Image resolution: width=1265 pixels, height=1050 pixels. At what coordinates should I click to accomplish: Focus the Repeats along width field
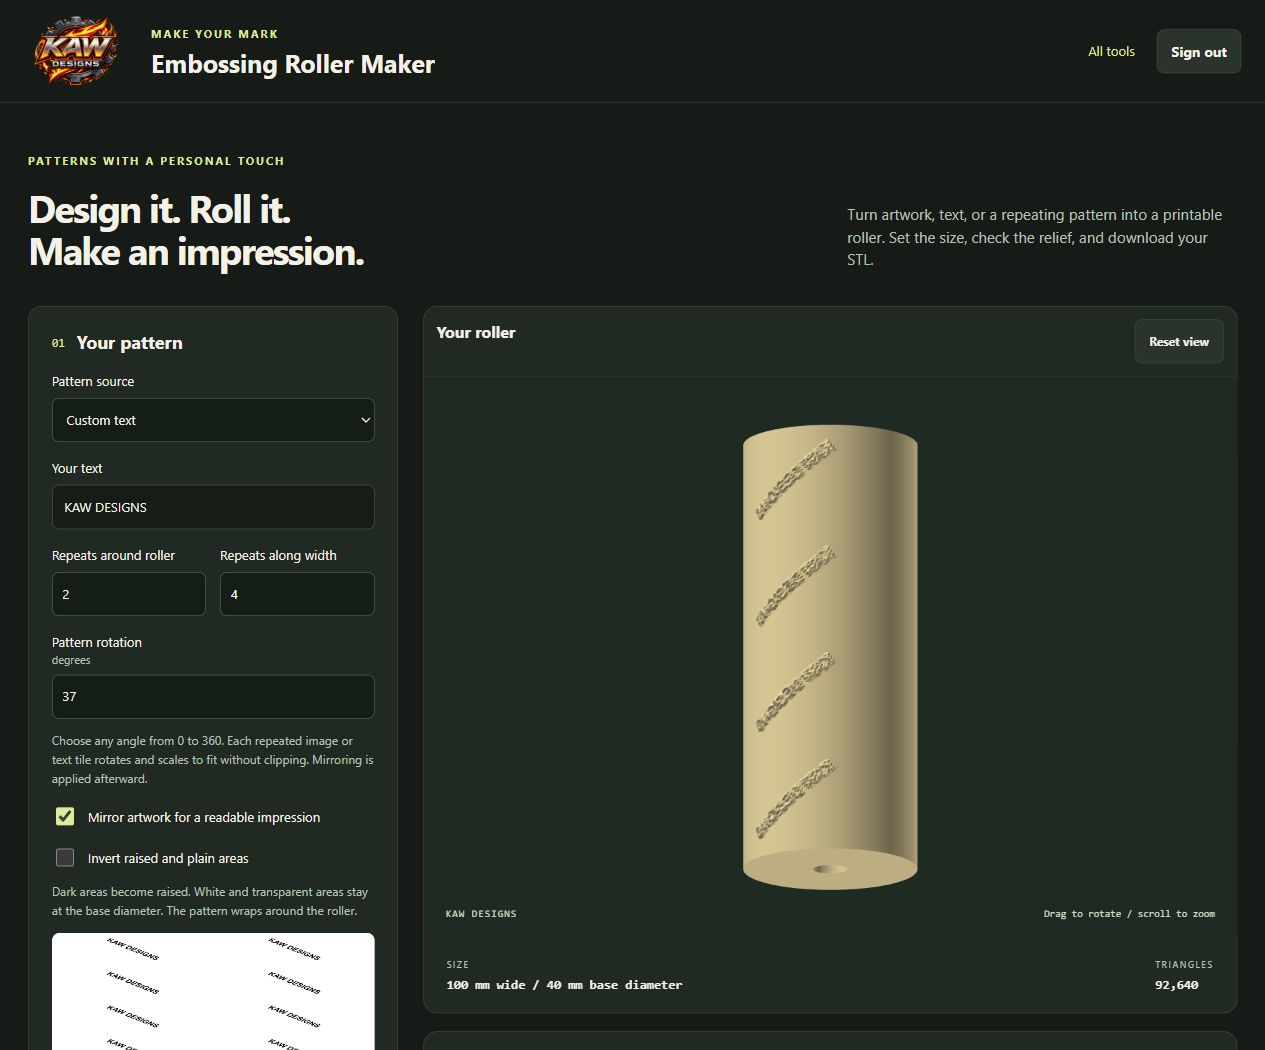pos(297,594)
